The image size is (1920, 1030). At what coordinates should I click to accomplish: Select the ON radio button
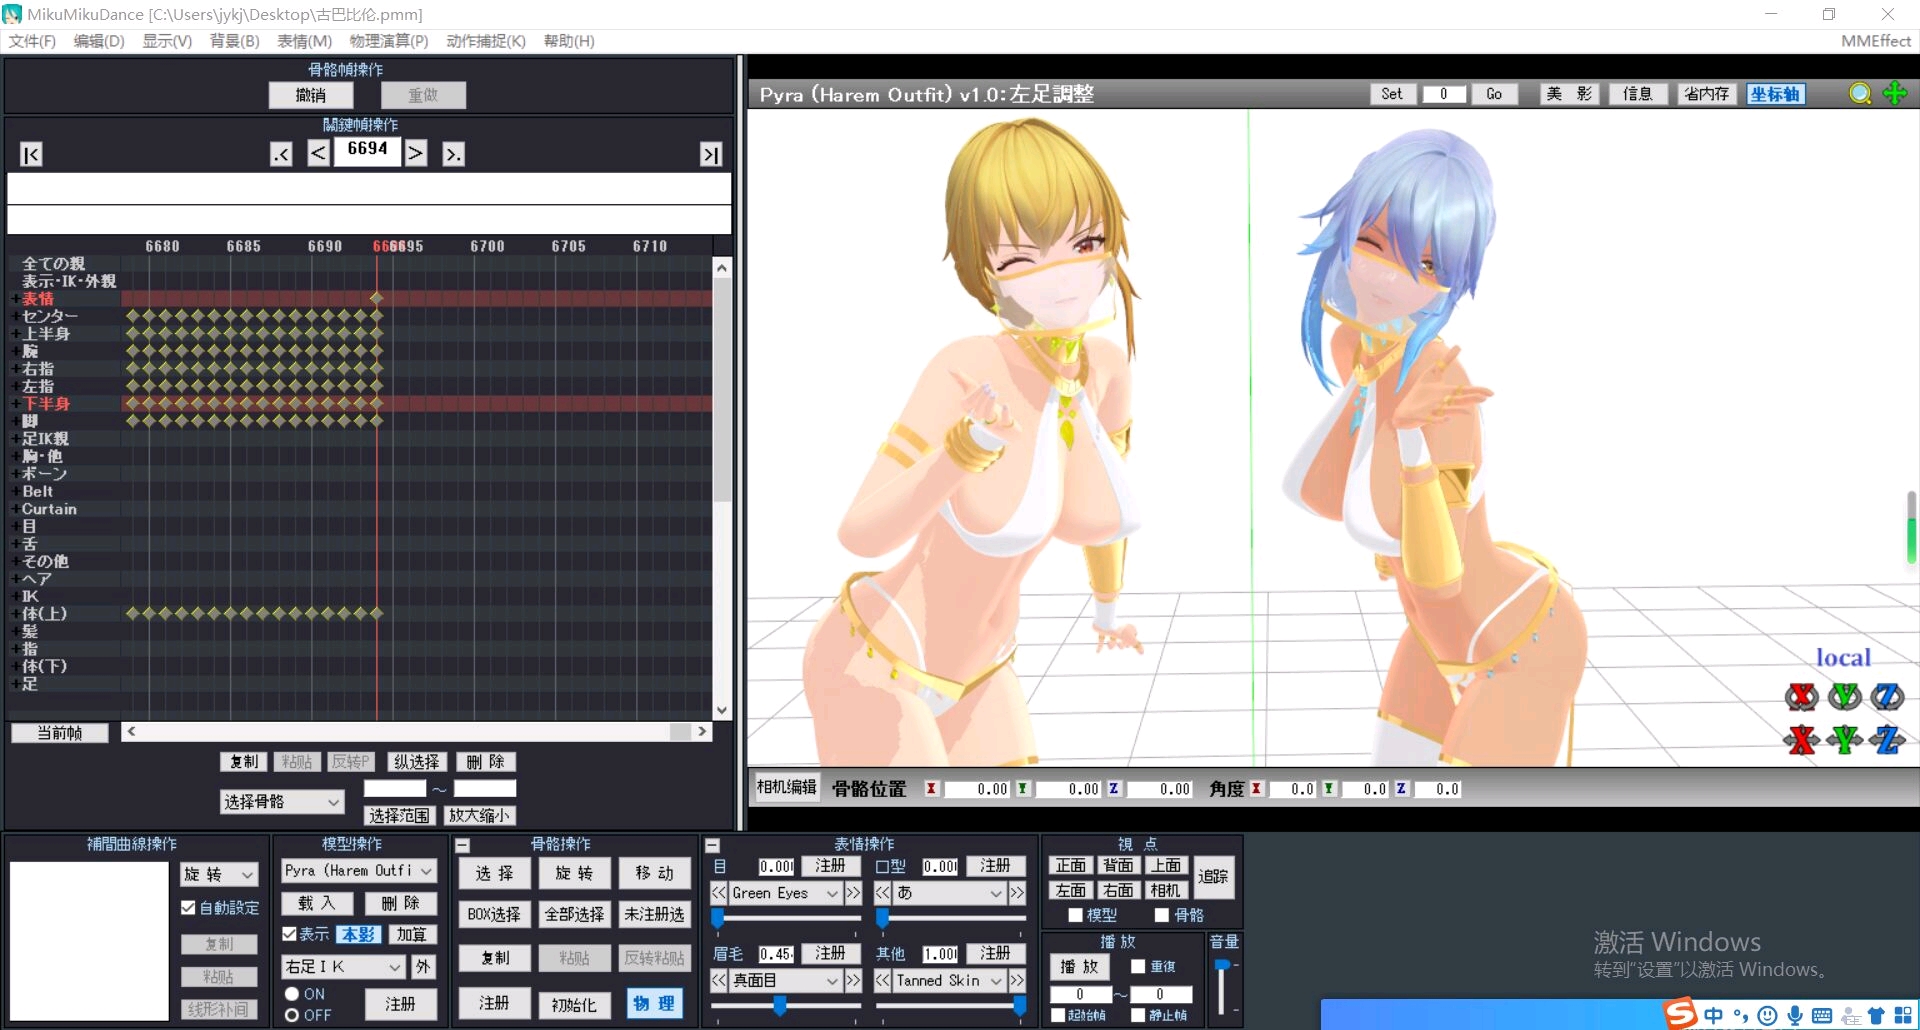292,994
